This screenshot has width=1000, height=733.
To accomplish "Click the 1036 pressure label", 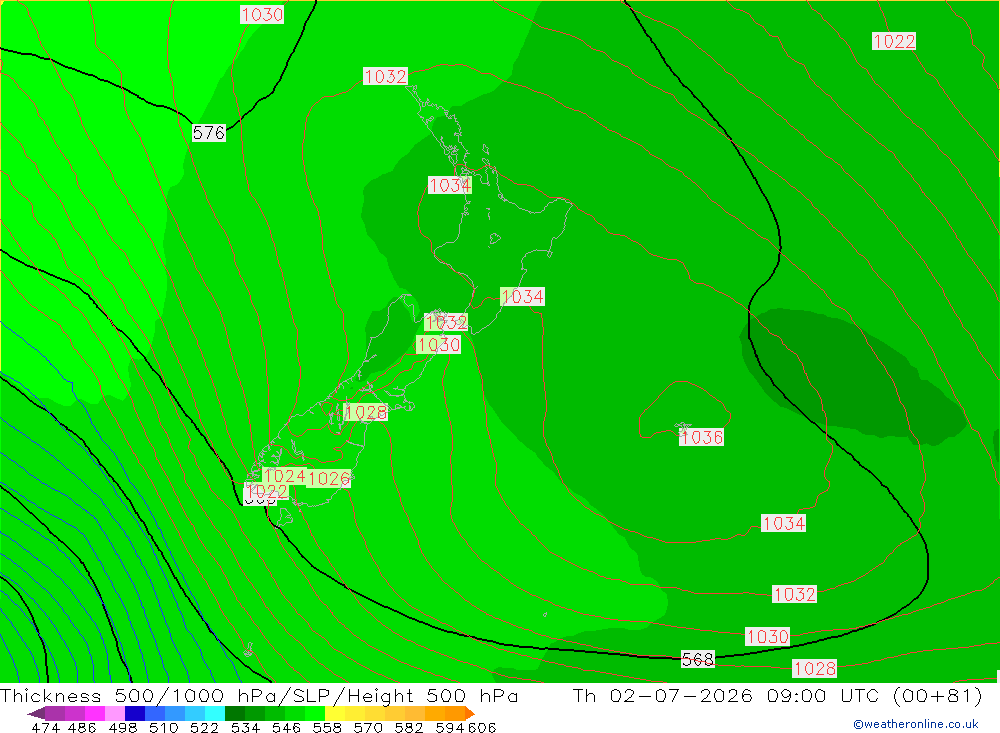I will (x=701, y=437).
